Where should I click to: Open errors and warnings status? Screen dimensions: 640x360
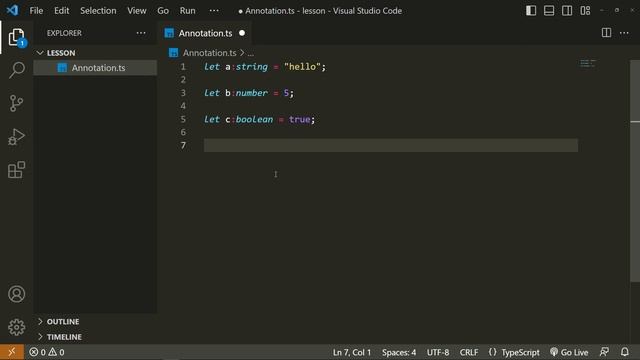(x=47, y=352)
